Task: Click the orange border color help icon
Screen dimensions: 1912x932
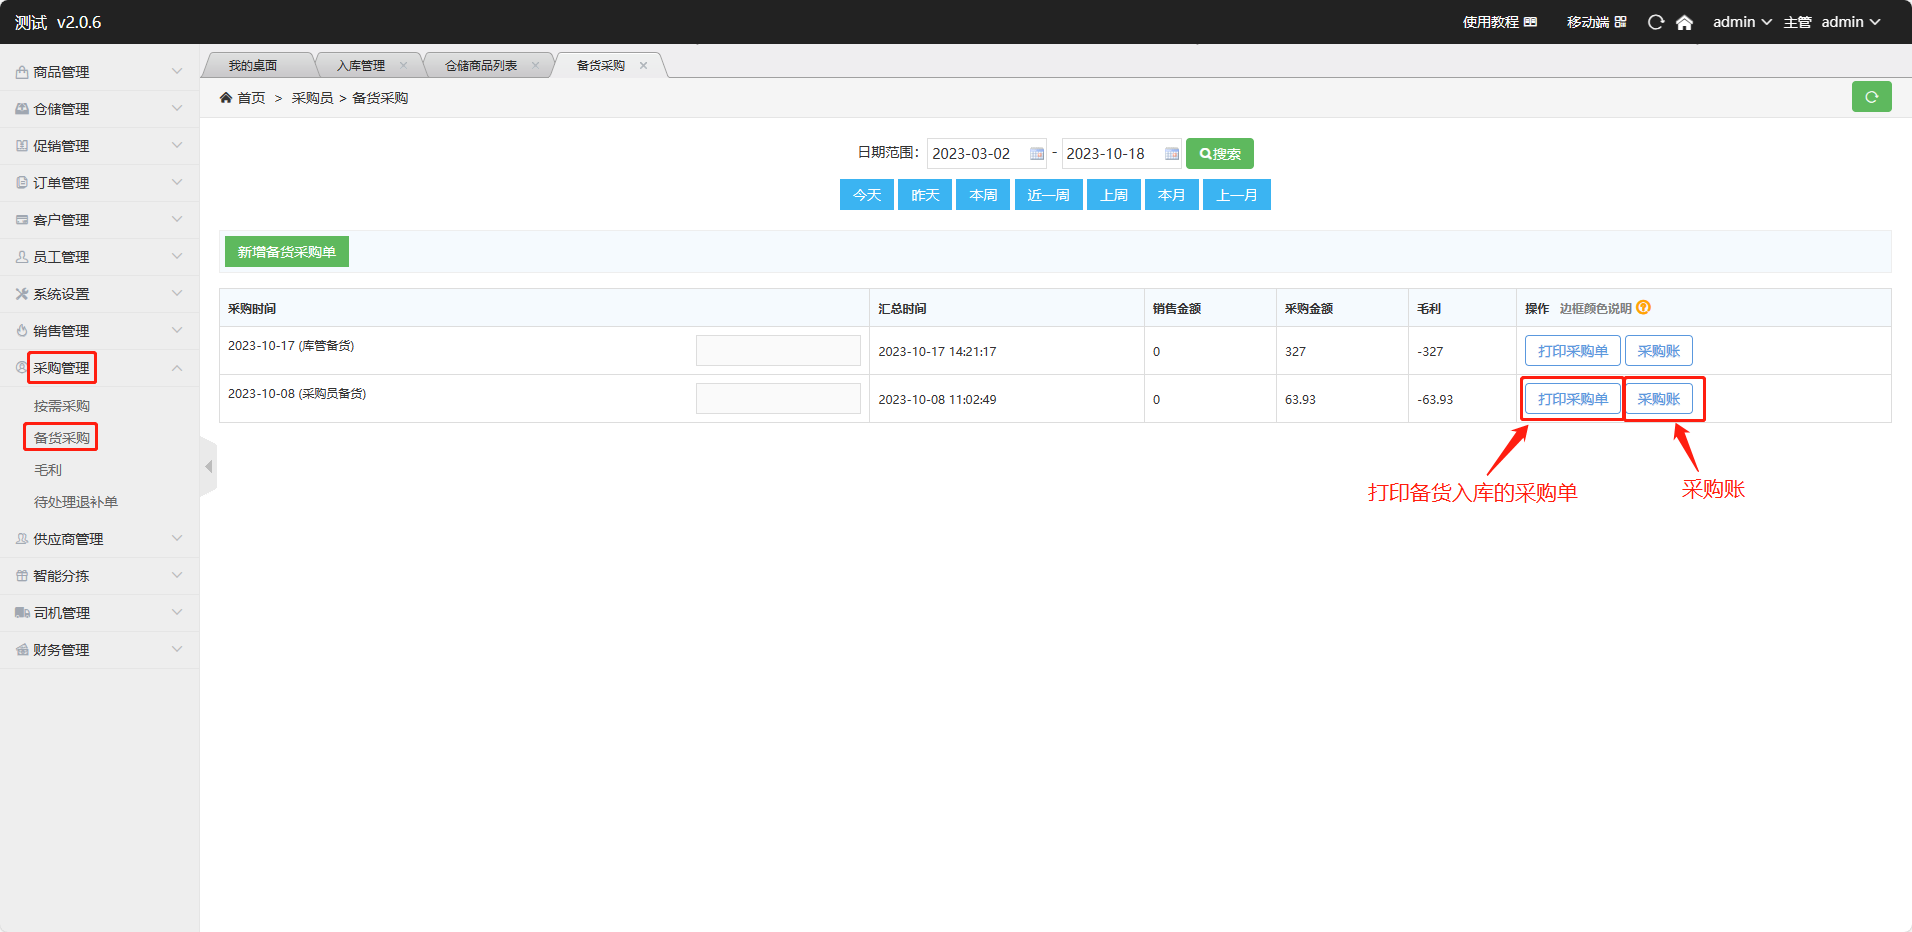Action: tap(1643, 308)
